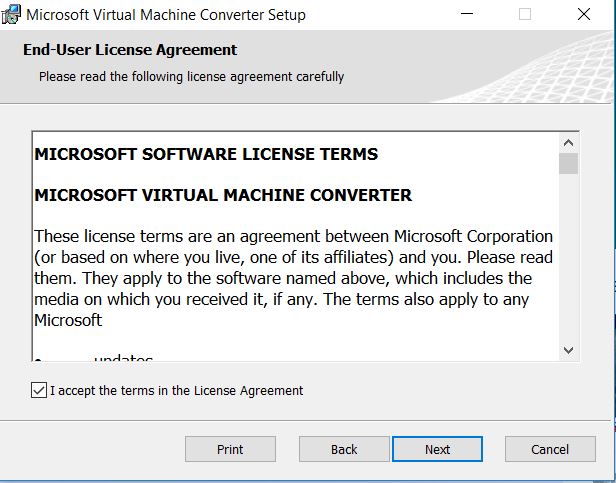The height and width of the screenshot is (483, 616).
Task: Uncheck the accept license terms checkbox
Action: [x=39, y=390]
